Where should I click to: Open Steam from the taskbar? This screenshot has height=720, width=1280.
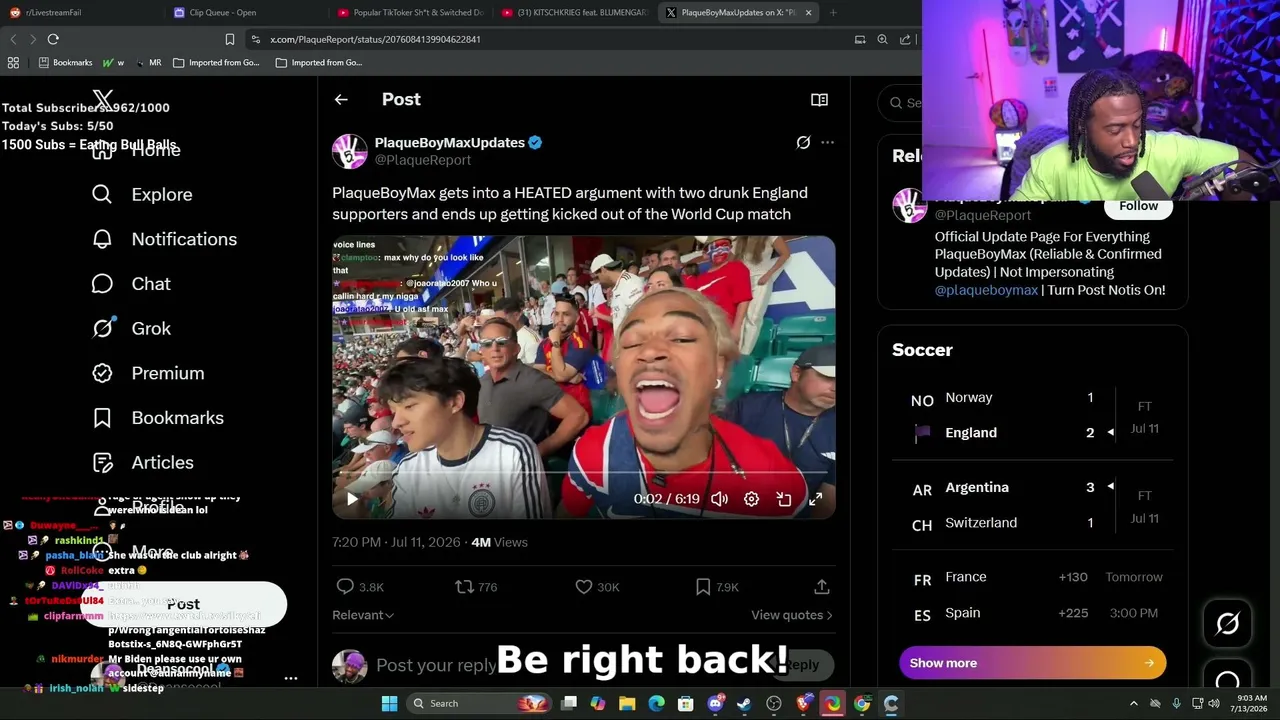point(744,703)
